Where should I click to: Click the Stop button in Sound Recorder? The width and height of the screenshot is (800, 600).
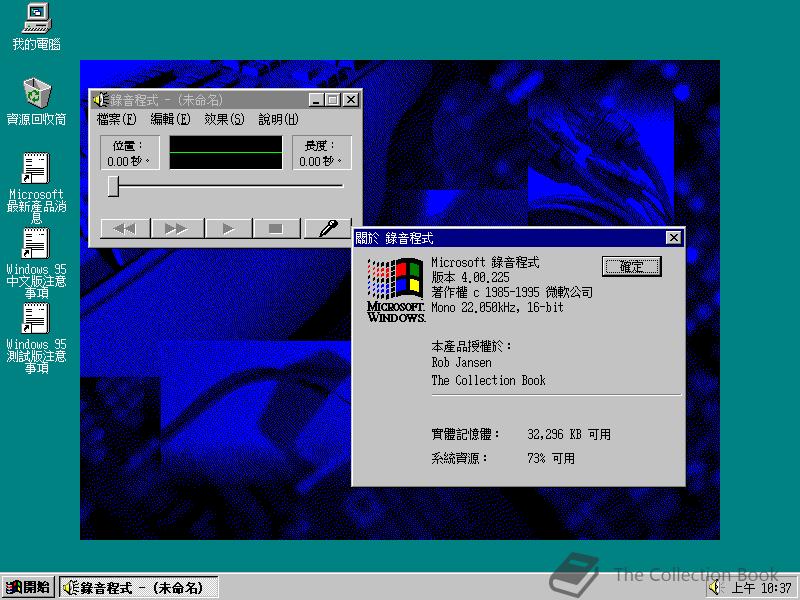tap(276, 229)
